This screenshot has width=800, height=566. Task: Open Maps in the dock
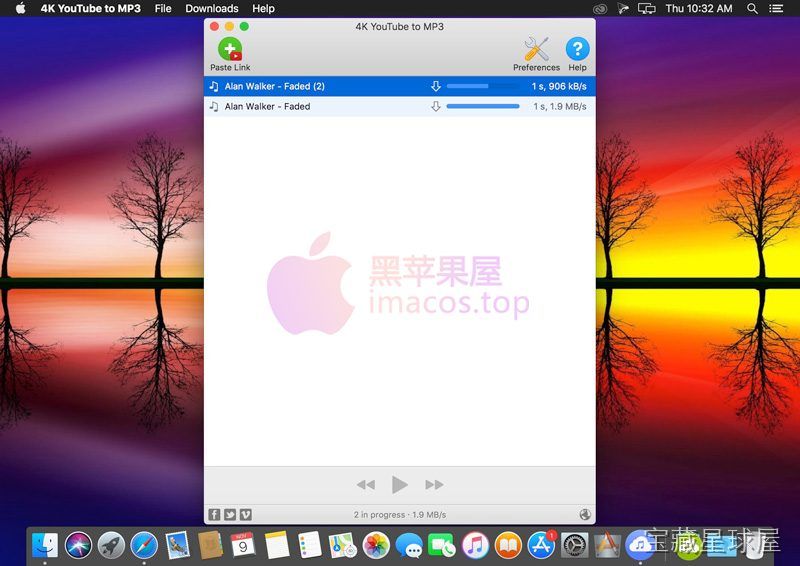(343, 545)
